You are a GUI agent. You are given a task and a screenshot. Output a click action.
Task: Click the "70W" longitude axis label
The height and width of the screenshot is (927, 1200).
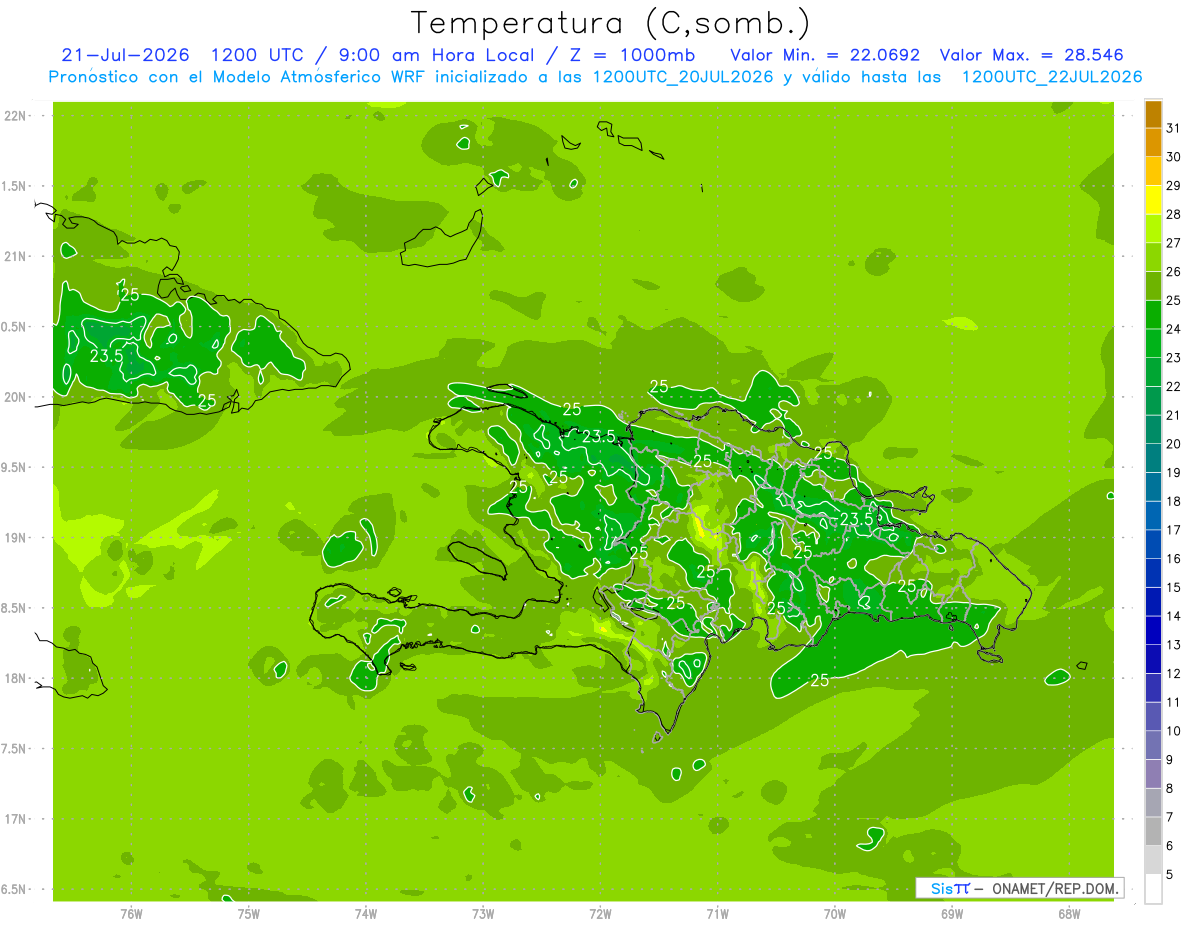pyautogui.click(x=835, y=913)
